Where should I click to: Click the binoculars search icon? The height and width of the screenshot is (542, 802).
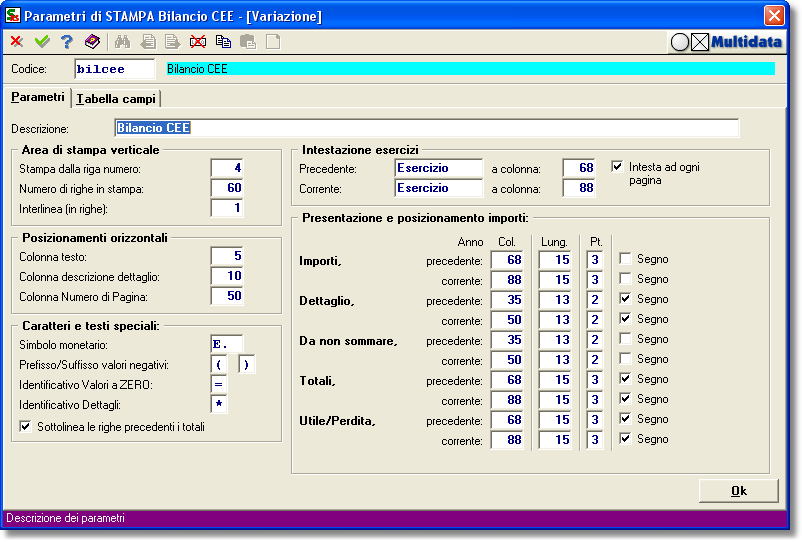pyautogui.click(x=122, y=41)
